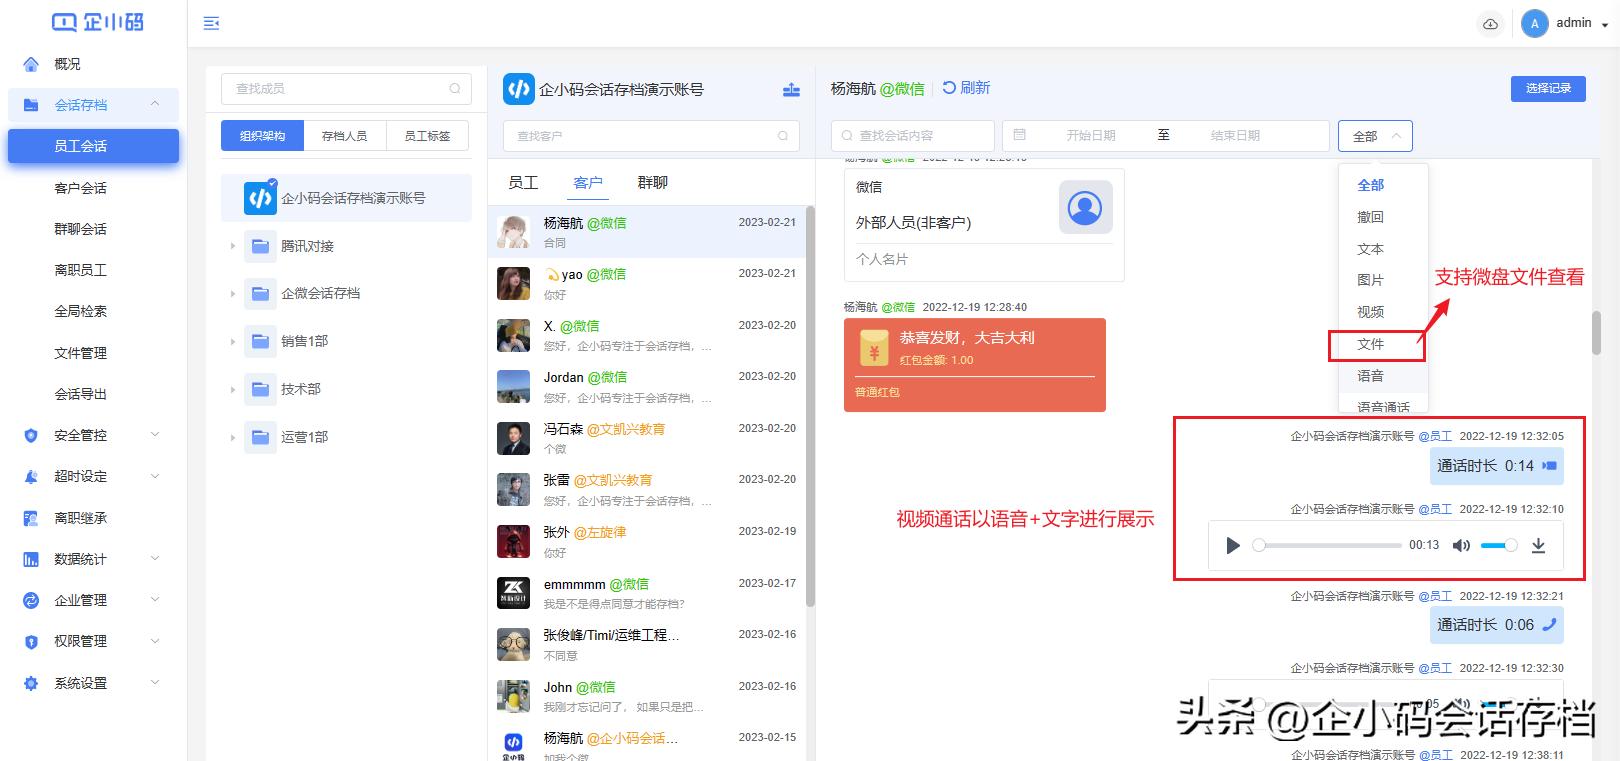Select 语音 in type filter list
1620x761 pixels.
pyautogui.click(x=1370, y=376)
